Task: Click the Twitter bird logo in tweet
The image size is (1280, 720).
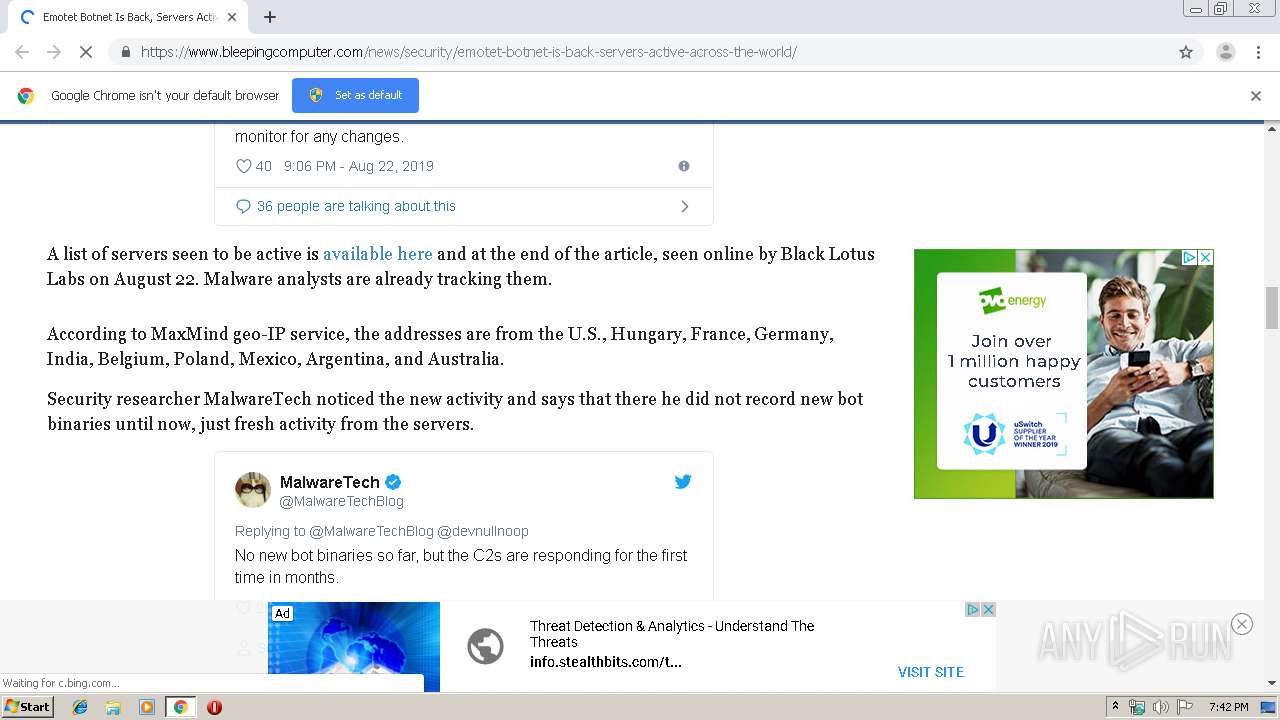Action: tap(683, 482)
